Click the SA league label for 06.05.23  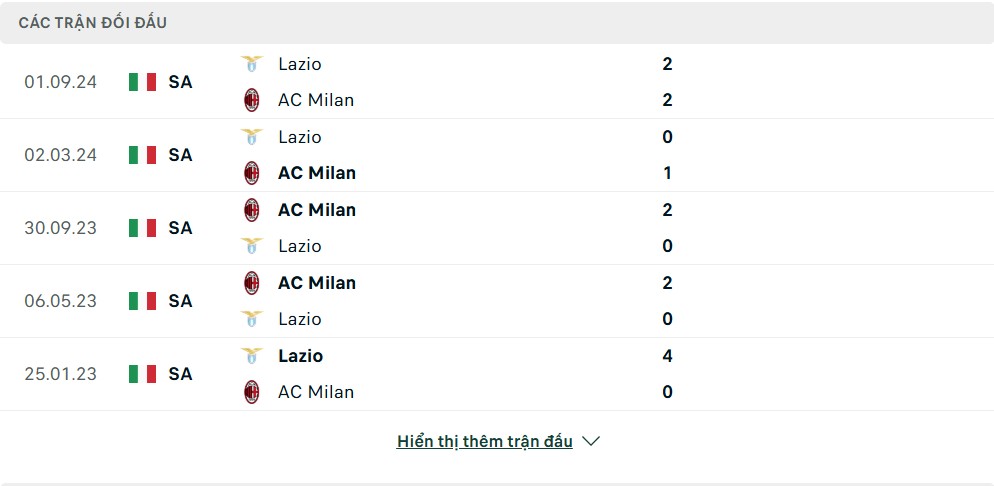(180, 301)
